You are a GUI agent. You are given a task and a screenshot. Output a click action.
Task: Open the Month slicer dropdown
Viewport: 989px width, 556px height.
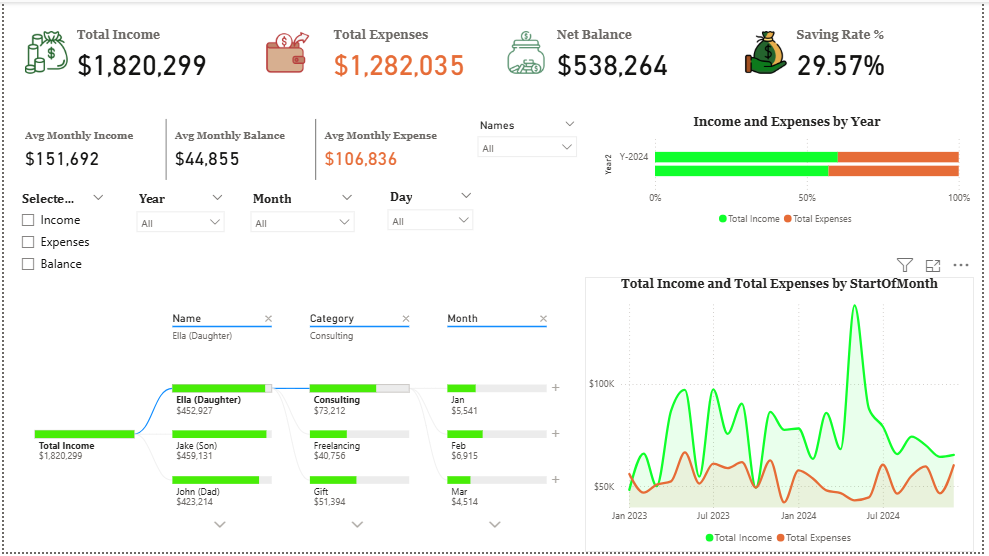303,223
